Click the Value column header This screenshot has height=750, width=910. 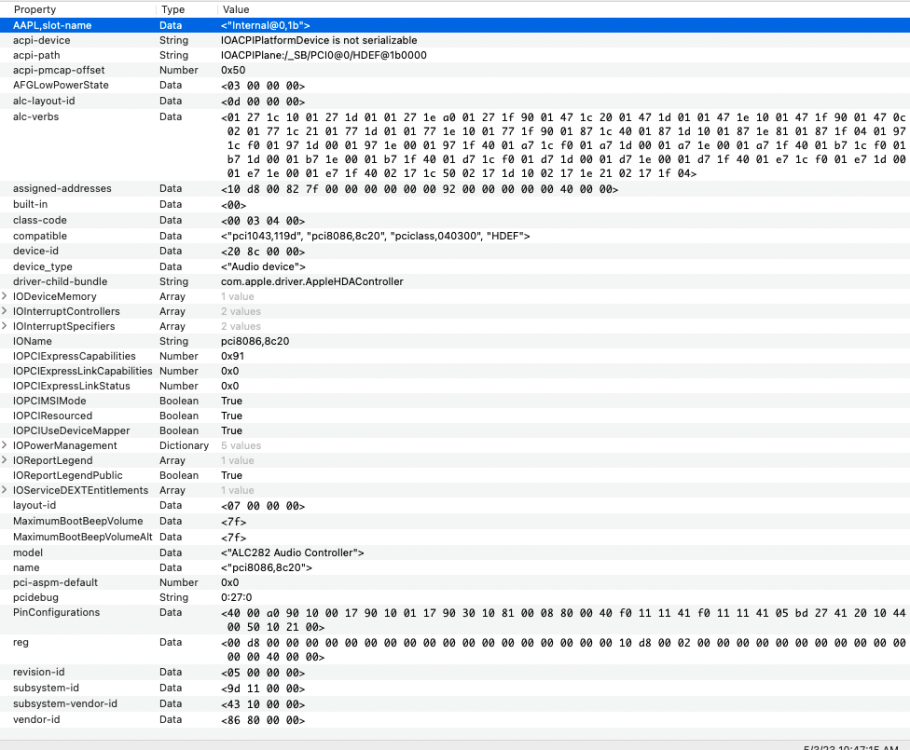[x=563, y=9]
